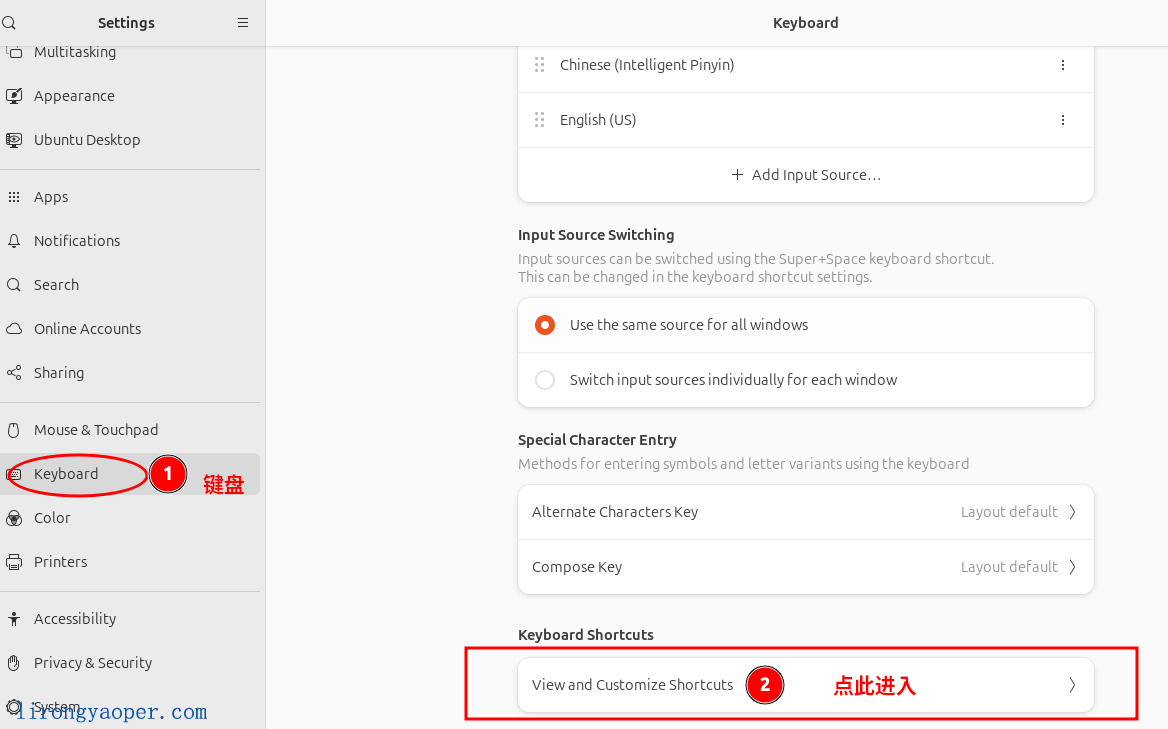Select the Ubuntu Desktop sidebar icon
1168x729 pixels.
pyautogui.click(x=15, y=139)
